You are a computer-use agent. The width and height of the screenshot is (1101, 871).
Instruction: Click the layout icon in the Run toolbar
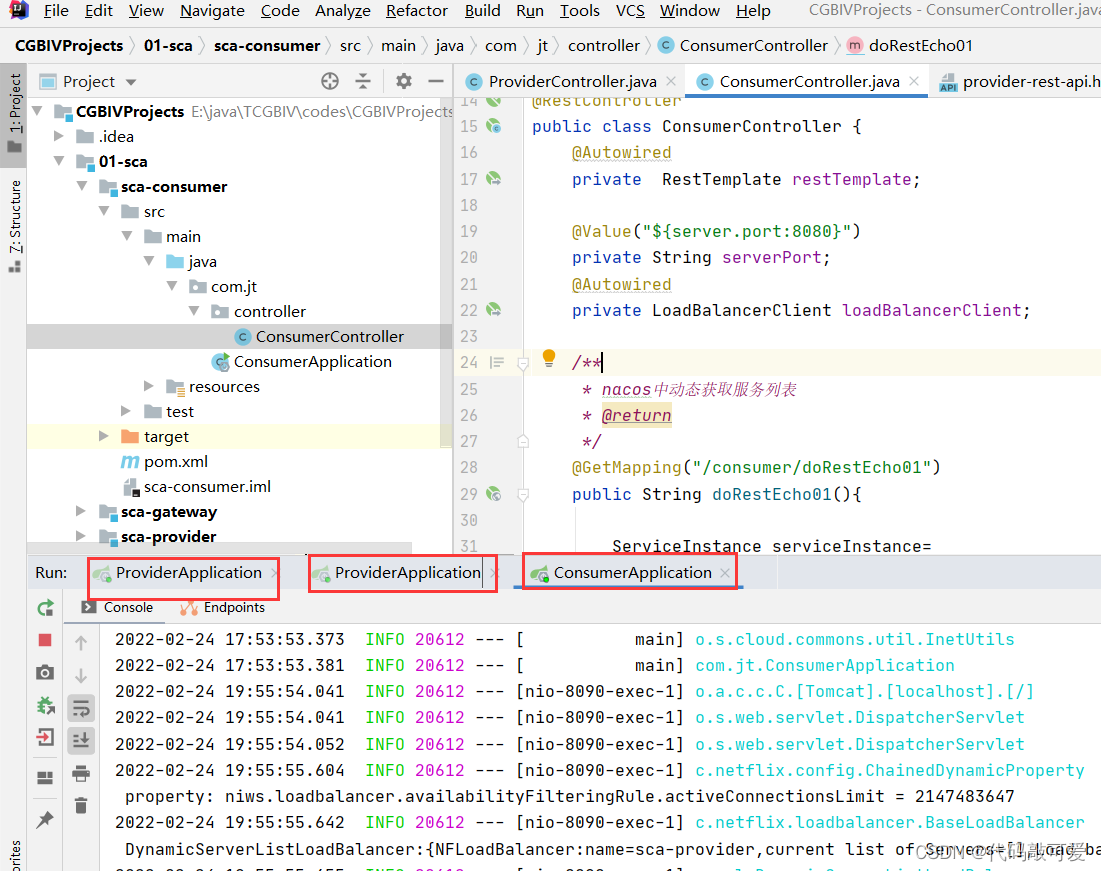pyautogui.click(x=45, y=777)
